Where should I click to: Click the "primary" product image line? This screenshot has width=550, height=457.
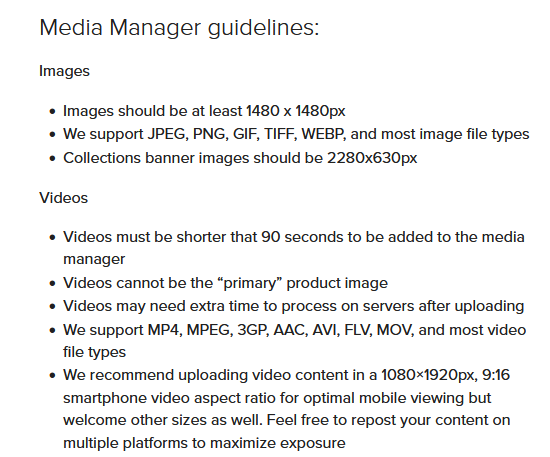pos(226,283)
